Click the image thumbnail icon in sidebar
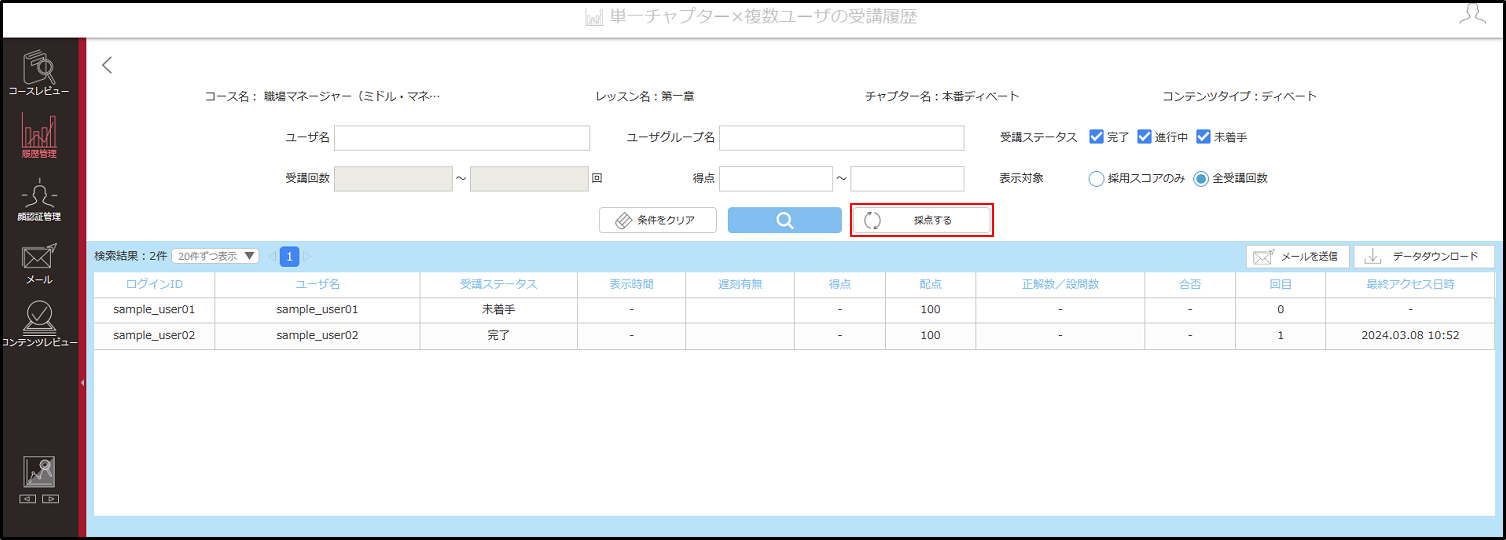Screen dimensions: 1506x540 [39, 472]
